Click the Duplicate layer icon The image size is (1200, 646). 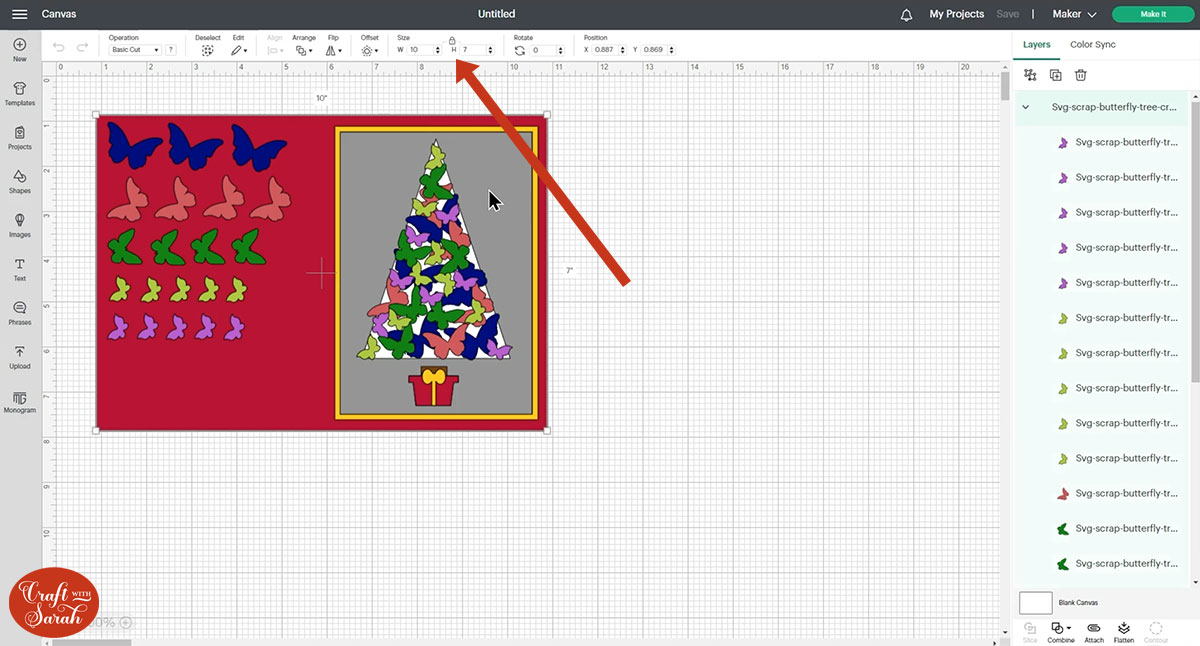coord(1056,75)
